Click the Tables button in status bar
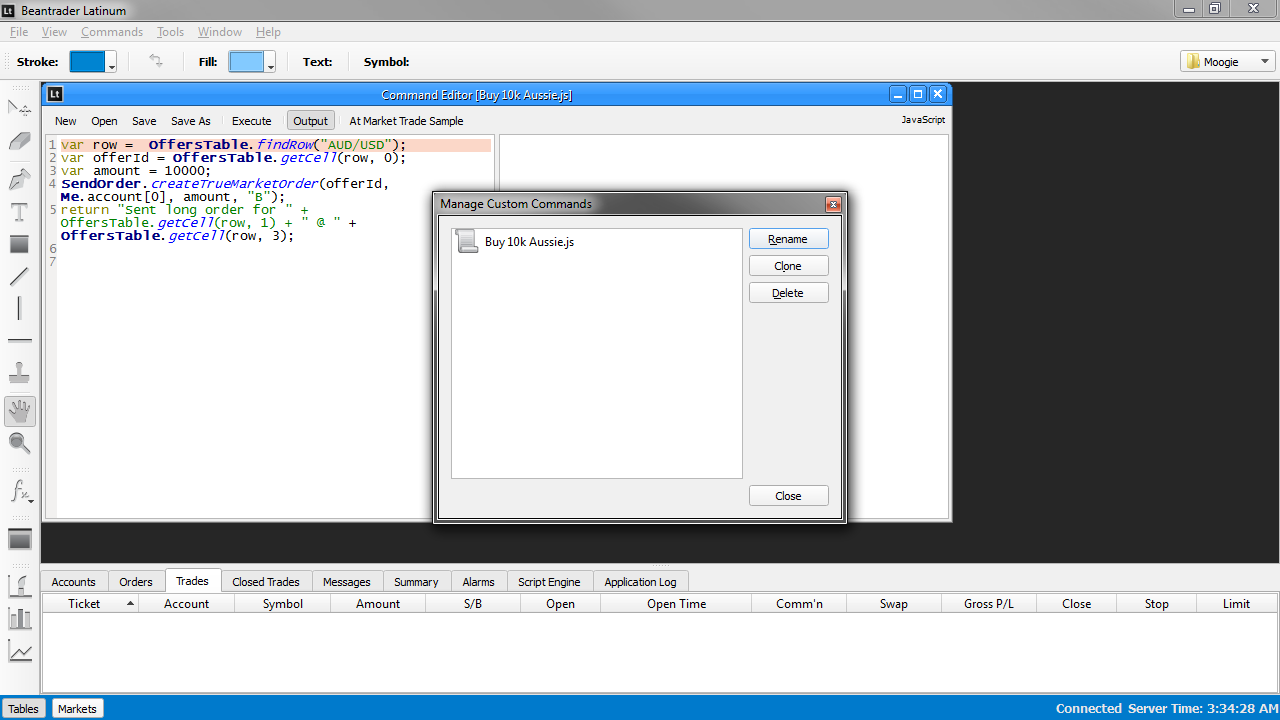Screen dimensions: 1280x720 coord(24,709)
